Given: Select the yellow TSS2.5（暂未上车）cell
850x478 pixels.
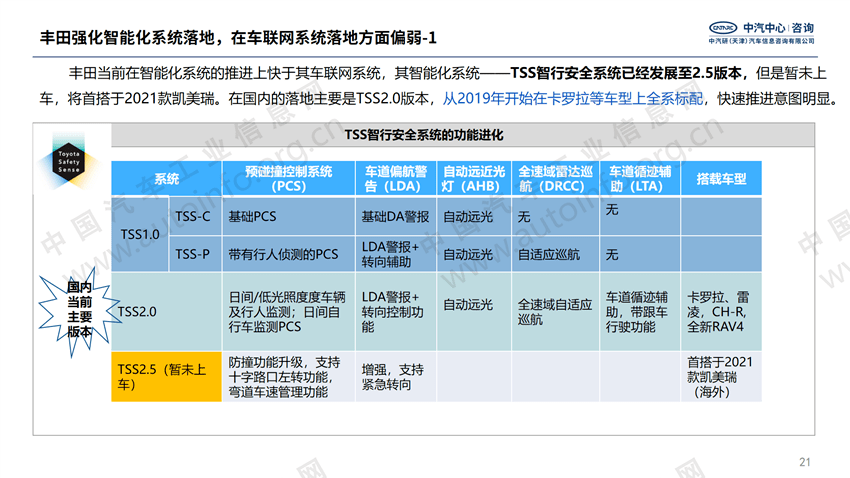Looking at the screenshot, I should click(x=166, y=377).
